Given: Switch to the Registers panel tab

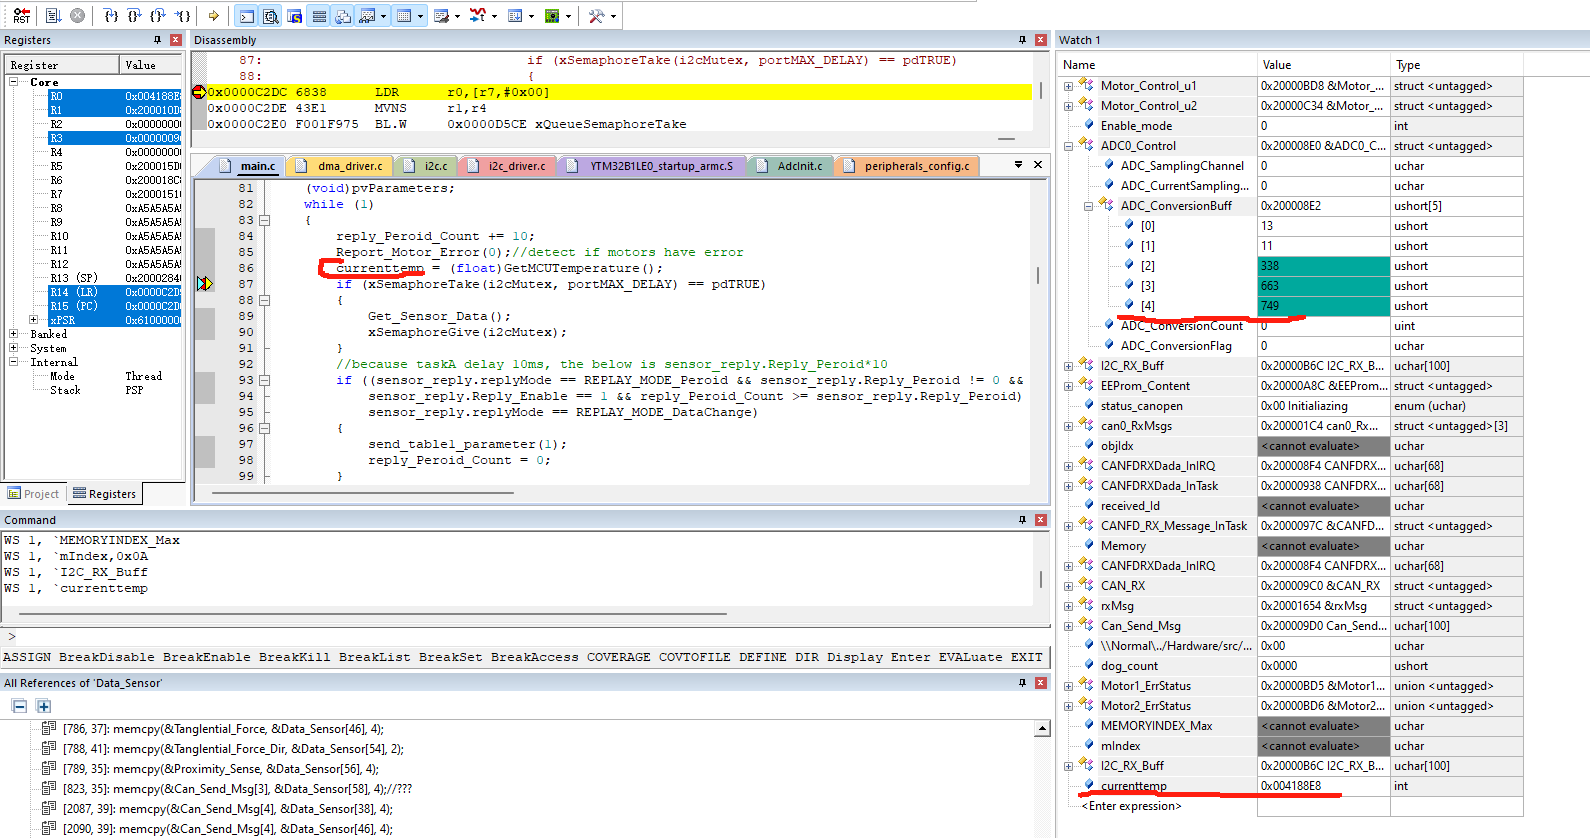Looking at the screenshot, I should tap(105, 494).
